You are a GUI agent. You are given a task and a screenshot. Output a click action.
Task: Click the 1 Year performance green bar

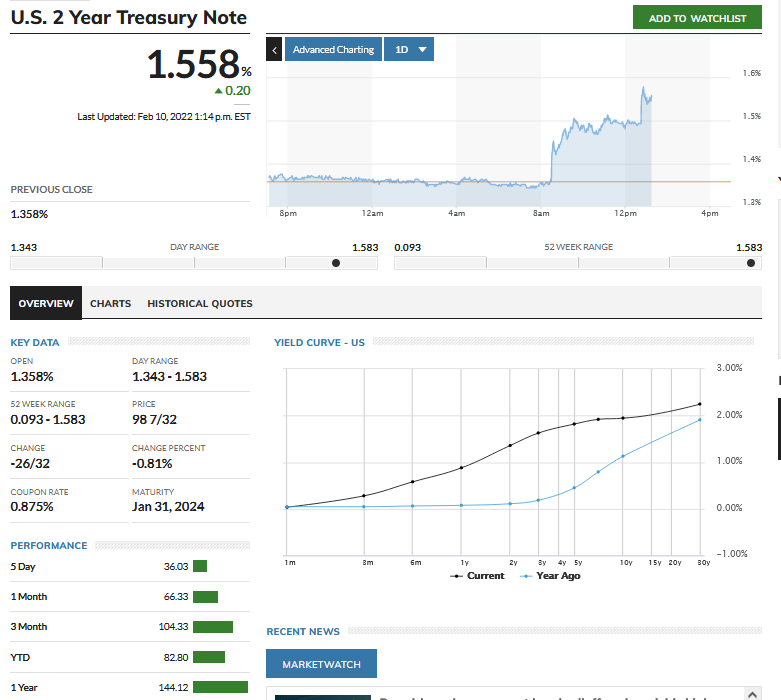[x=220, y=687]
